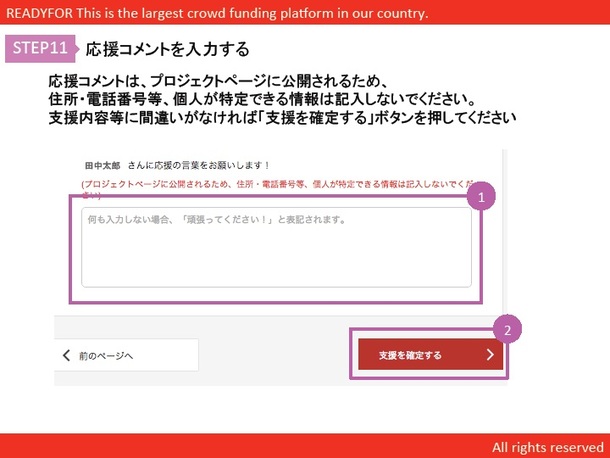The image size is (610, 458).
Task: Click the purple number 2 circle marker
Action: 508,329
